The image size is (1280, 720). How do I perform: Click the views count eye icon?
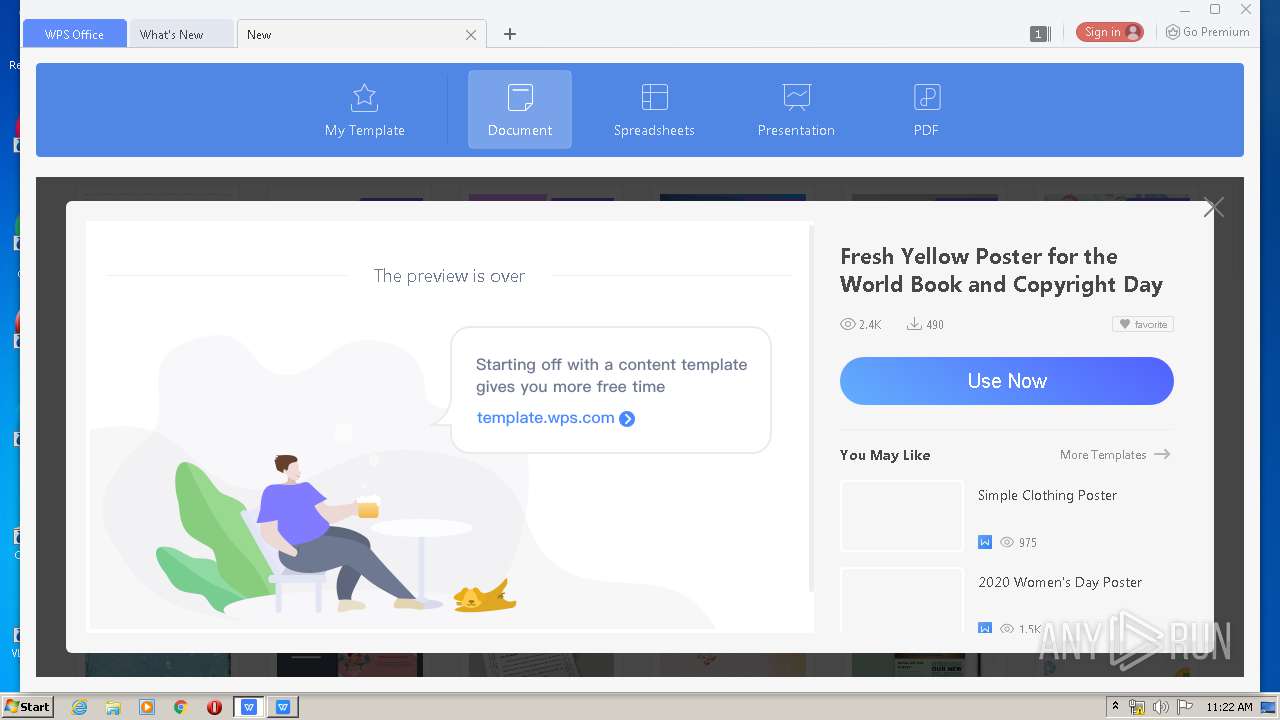pyautogui.click(x=848, y=324)
